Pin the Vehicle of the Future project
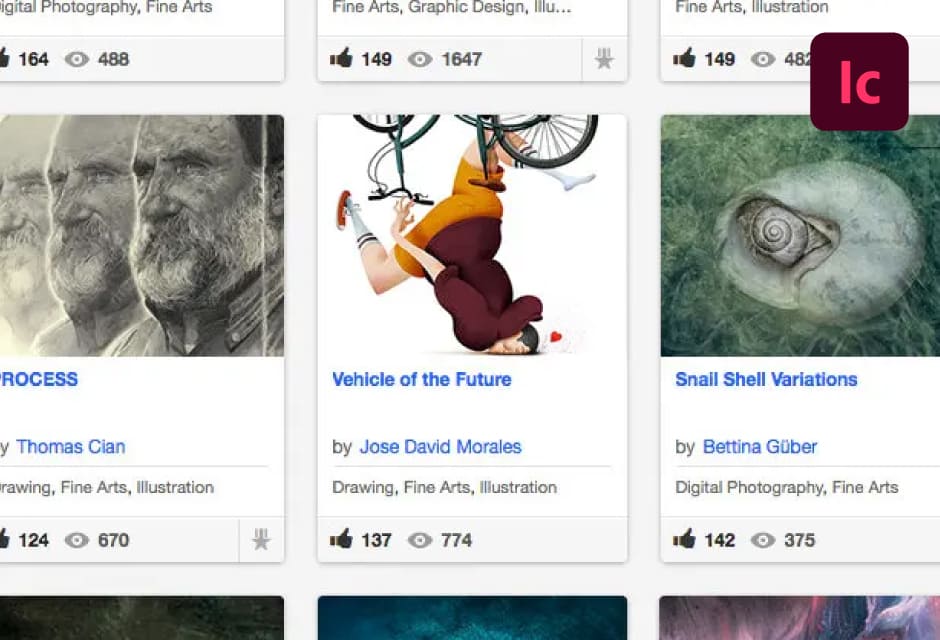This screenshot has width=940, height=640. (604, 540)
